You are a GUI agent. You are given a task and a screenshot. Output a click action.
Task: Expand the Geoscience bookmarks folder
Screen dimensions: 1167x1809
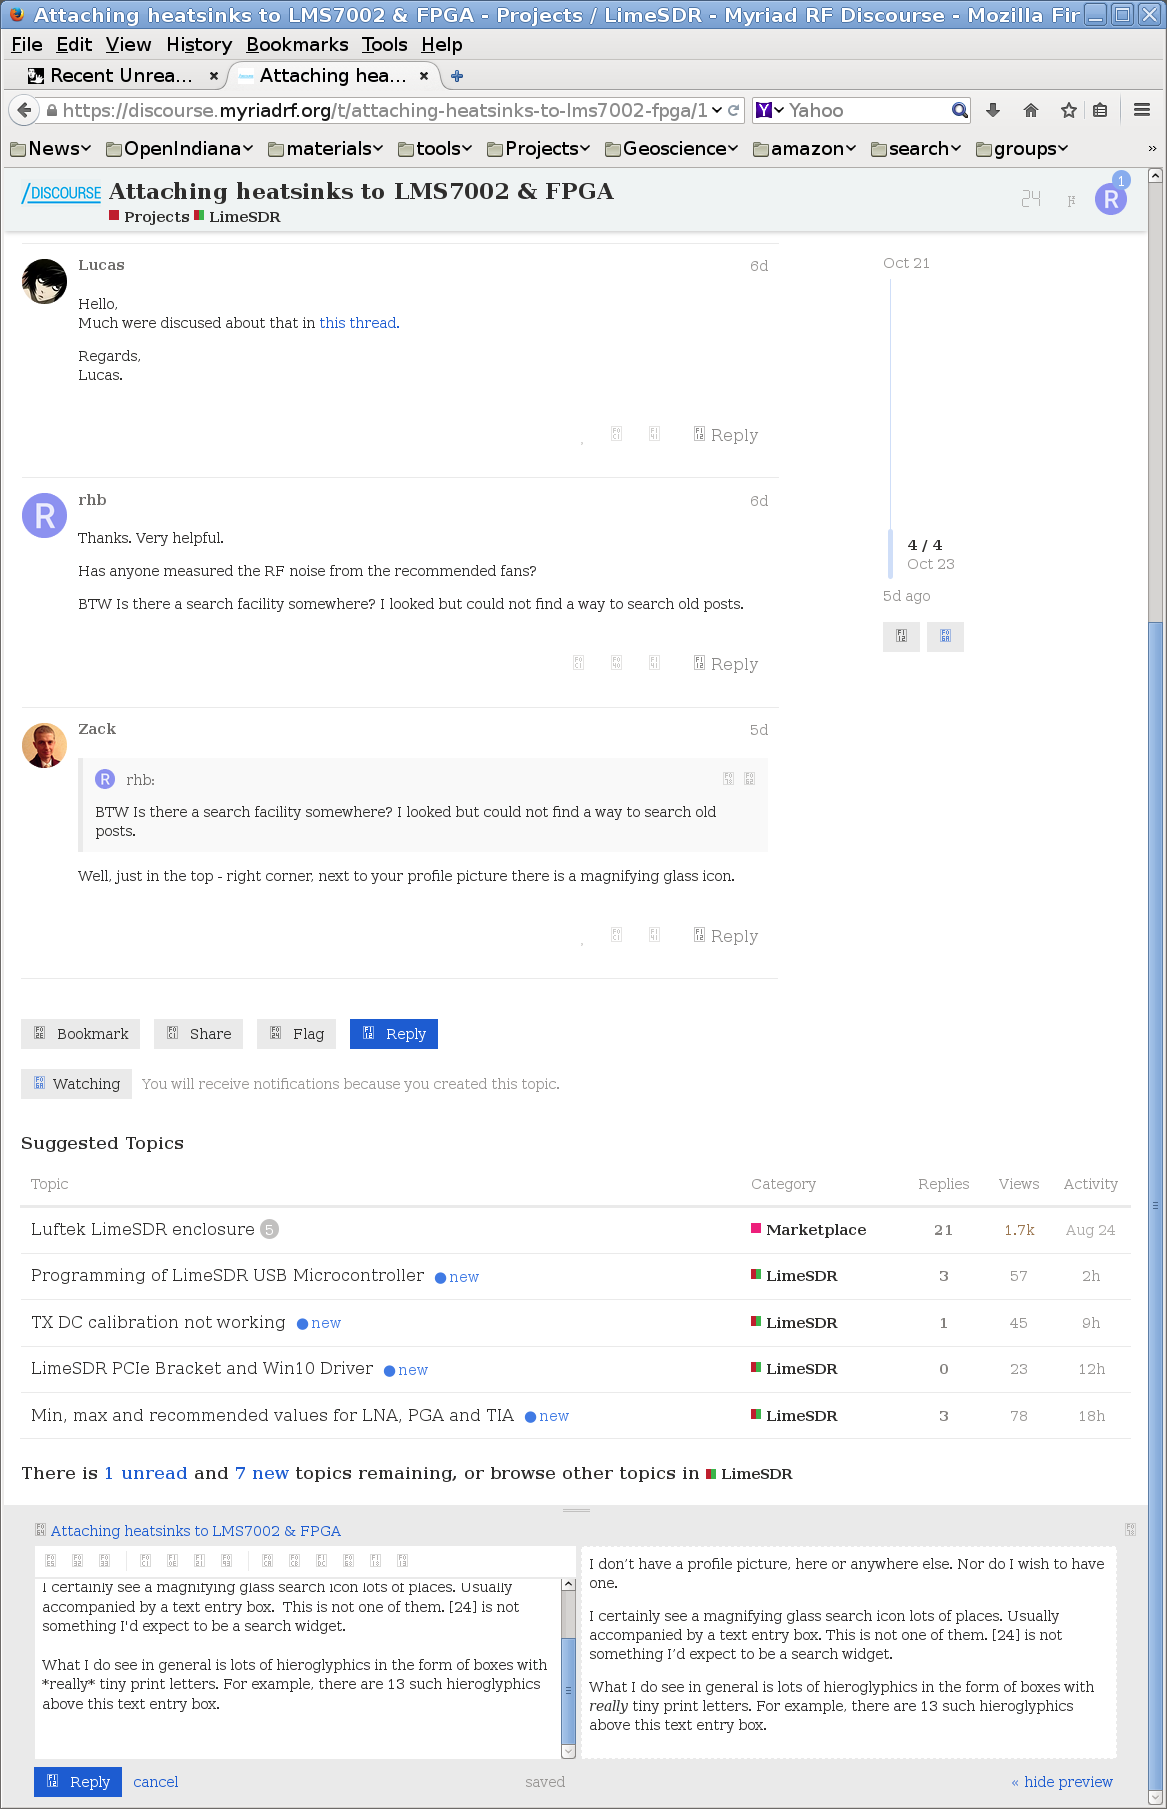tap(672, 149)
